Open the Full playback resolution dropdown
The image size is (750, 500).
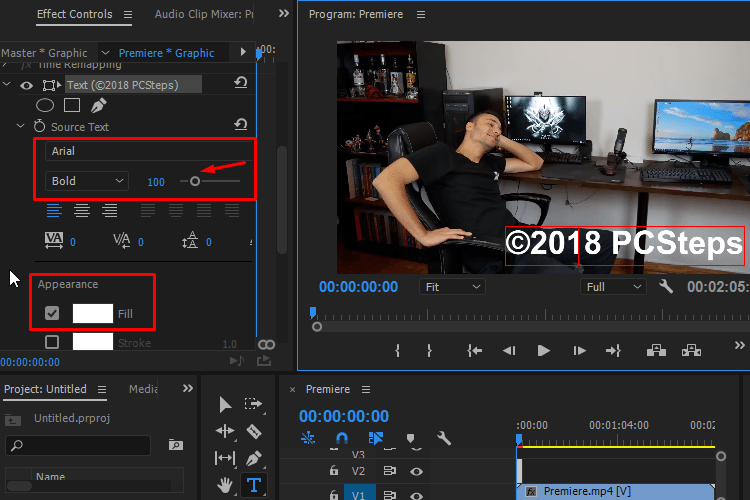click(x=613, y=287)
